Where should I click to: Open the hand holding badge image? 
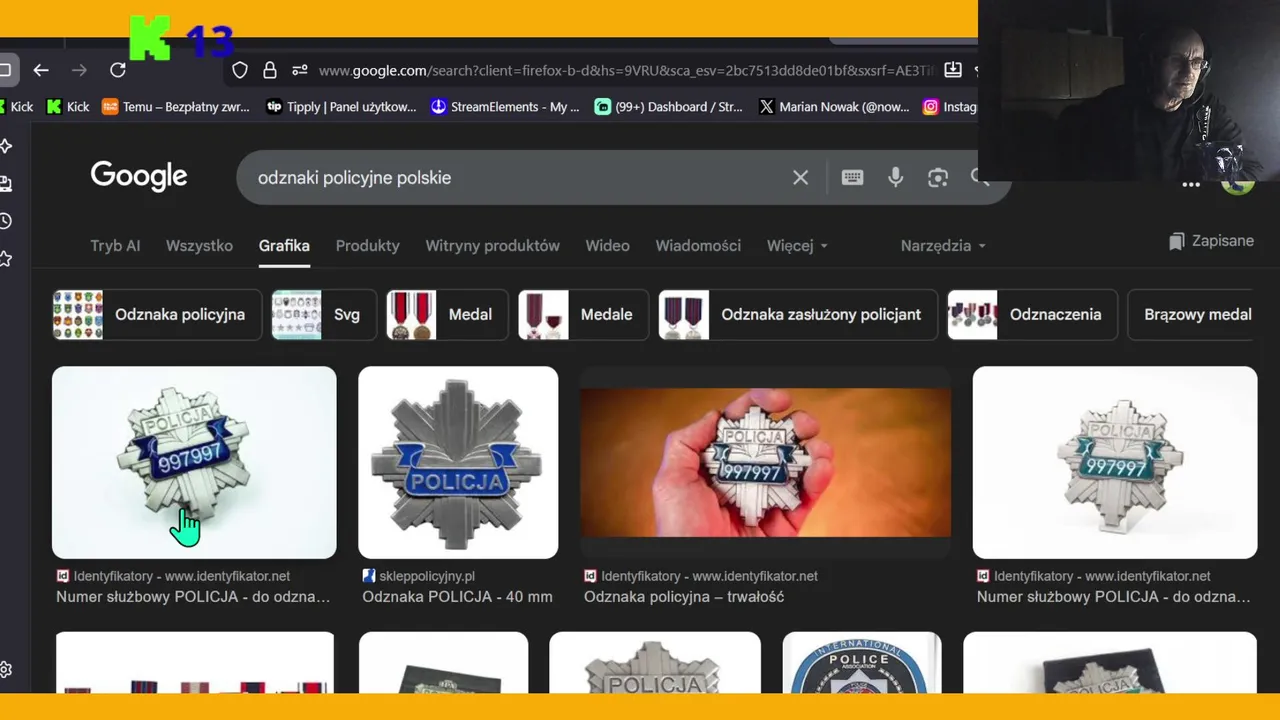coord(765,462)
